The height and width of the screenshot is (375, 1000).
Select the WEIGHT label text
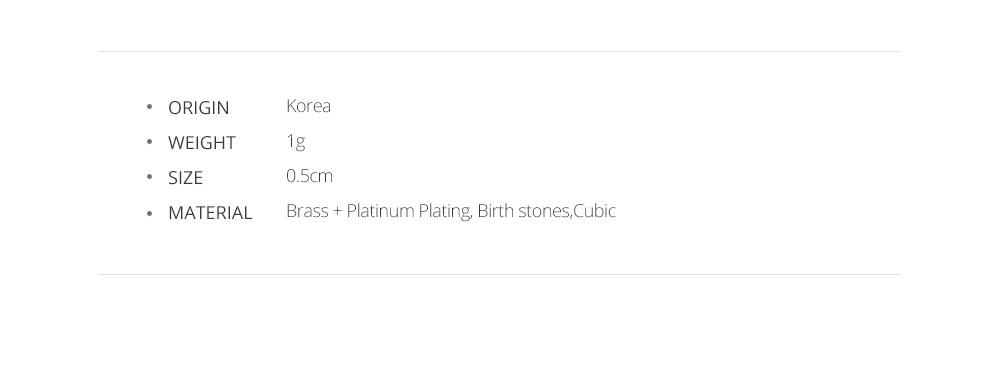click(202, 143)
